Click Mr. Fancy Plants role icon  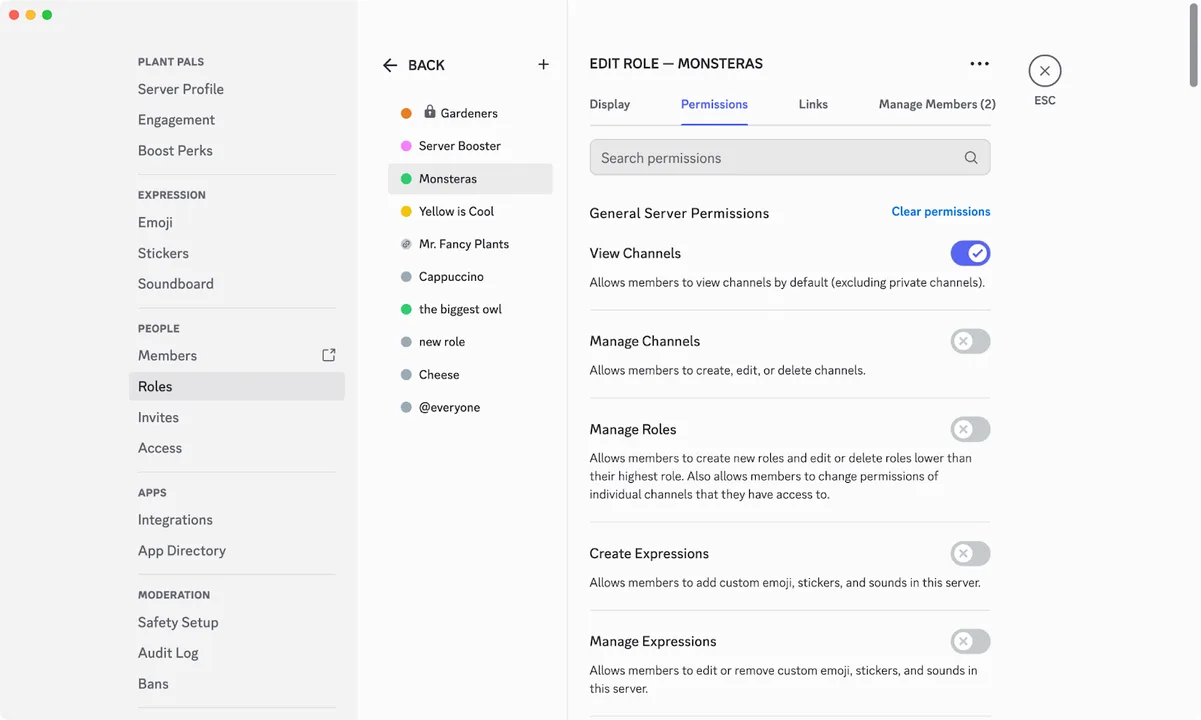(406, 244)
